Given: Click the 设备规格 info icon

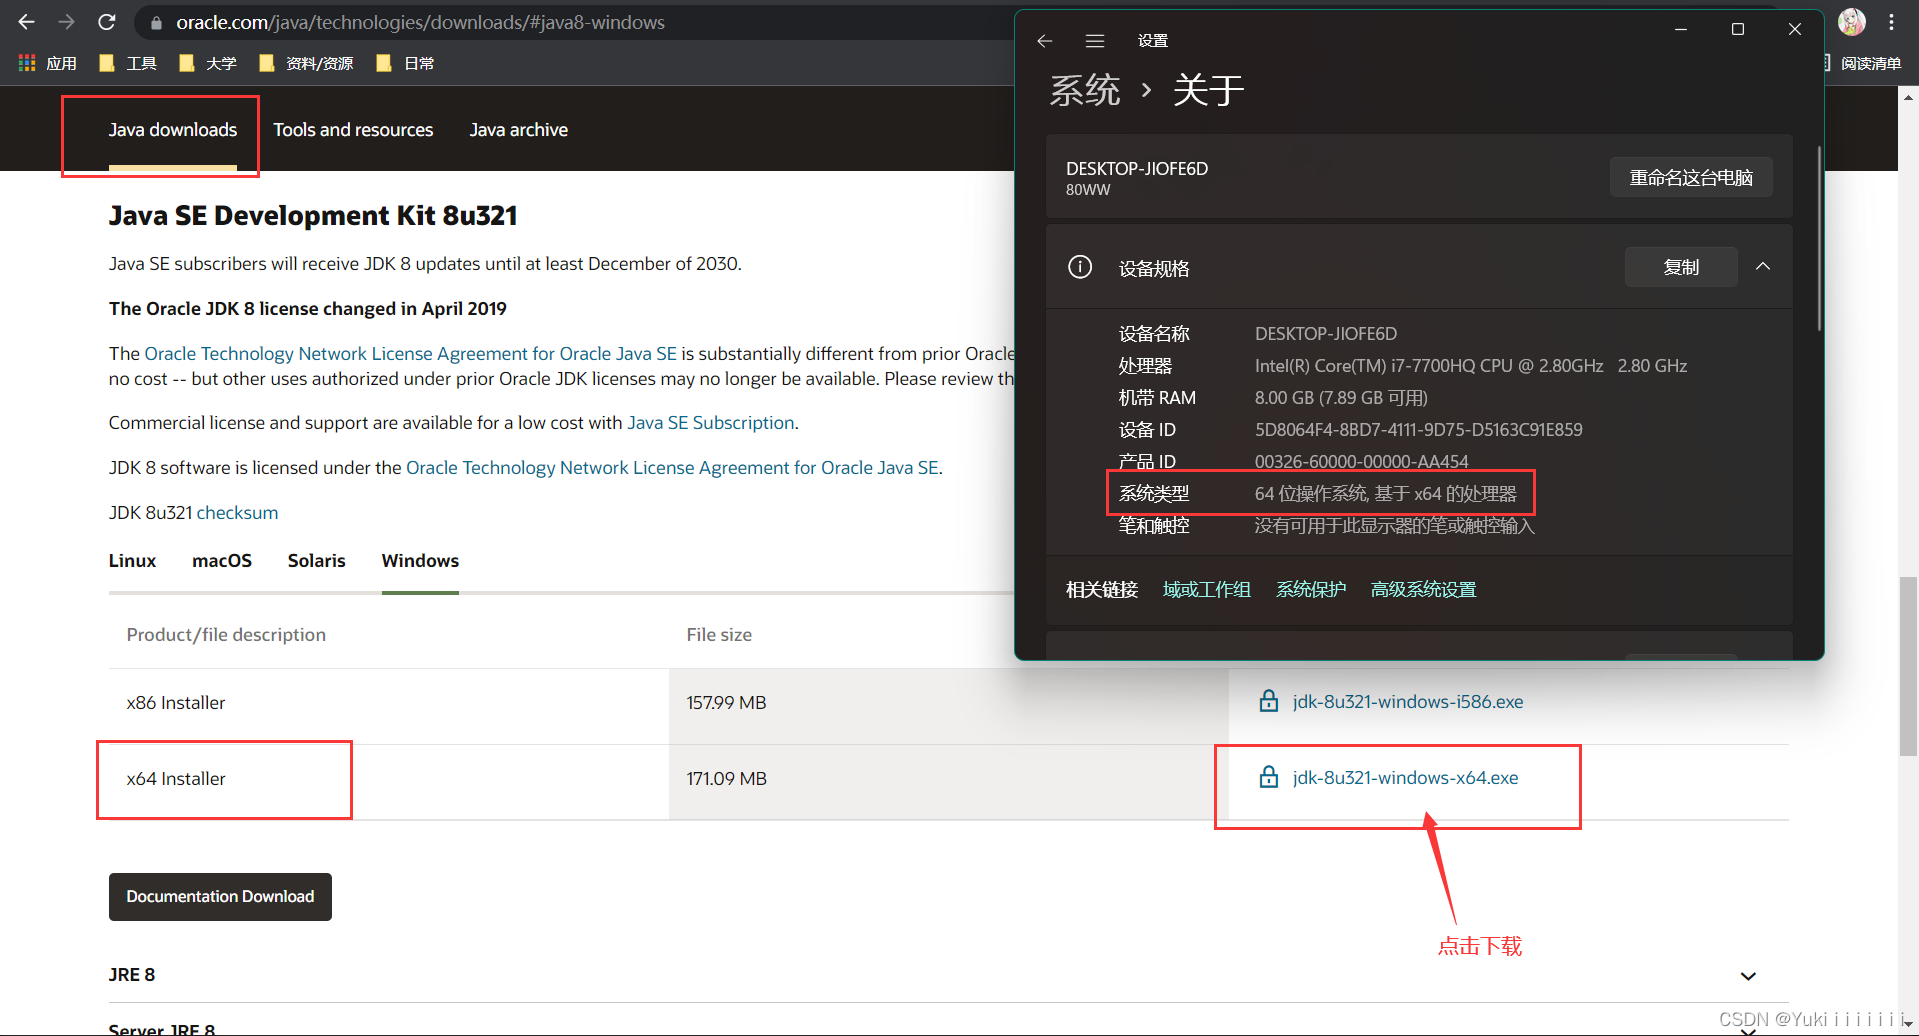Looking at the screenshot, I should 1080,267.
